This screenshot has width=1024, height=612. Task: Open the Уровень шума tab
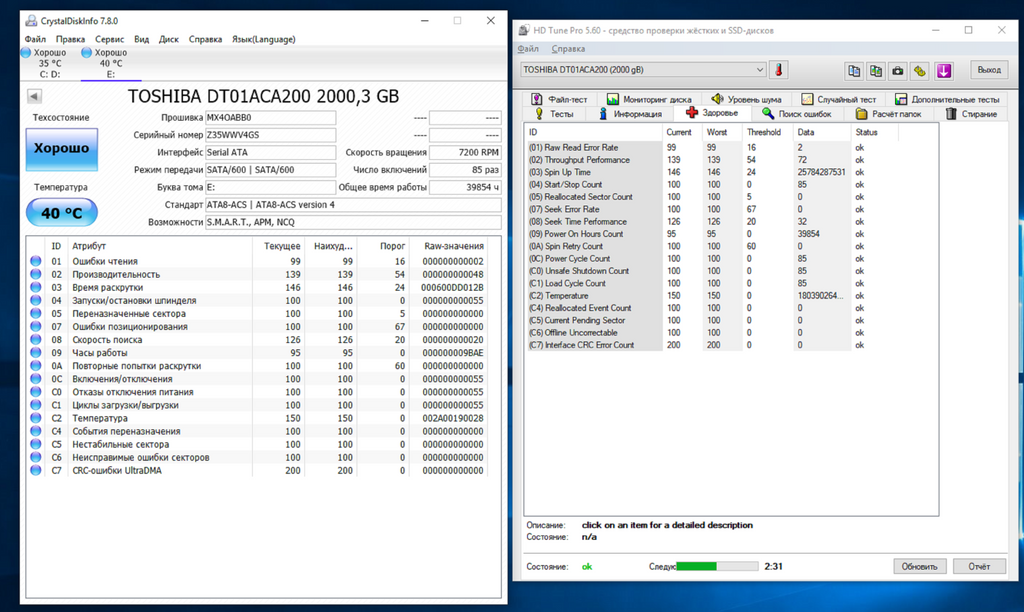[746, 99]
